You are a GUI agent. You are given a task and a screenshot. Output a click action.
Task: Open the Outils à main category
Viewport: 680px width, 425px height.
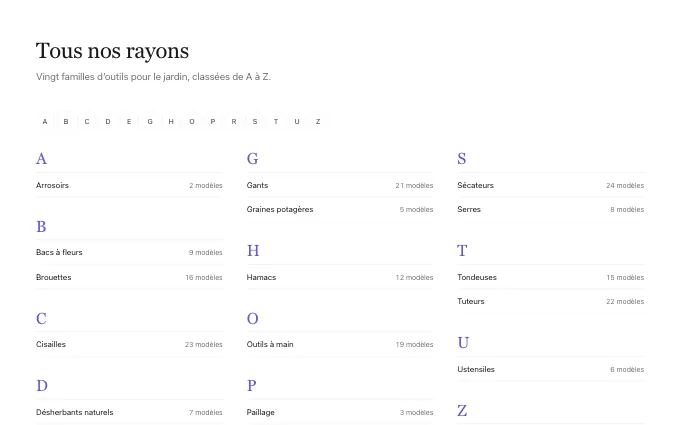tap(340, 344)
